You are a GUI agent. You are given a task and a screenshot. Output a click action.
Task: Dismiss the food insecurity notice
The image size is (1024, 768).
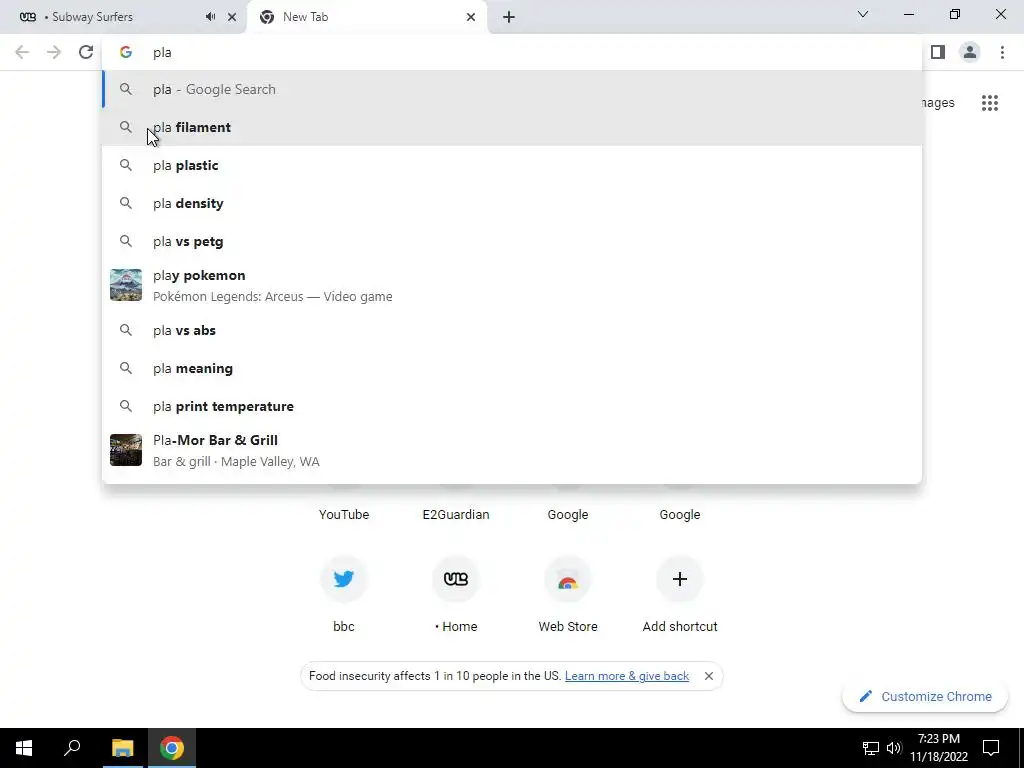(709, 676)
